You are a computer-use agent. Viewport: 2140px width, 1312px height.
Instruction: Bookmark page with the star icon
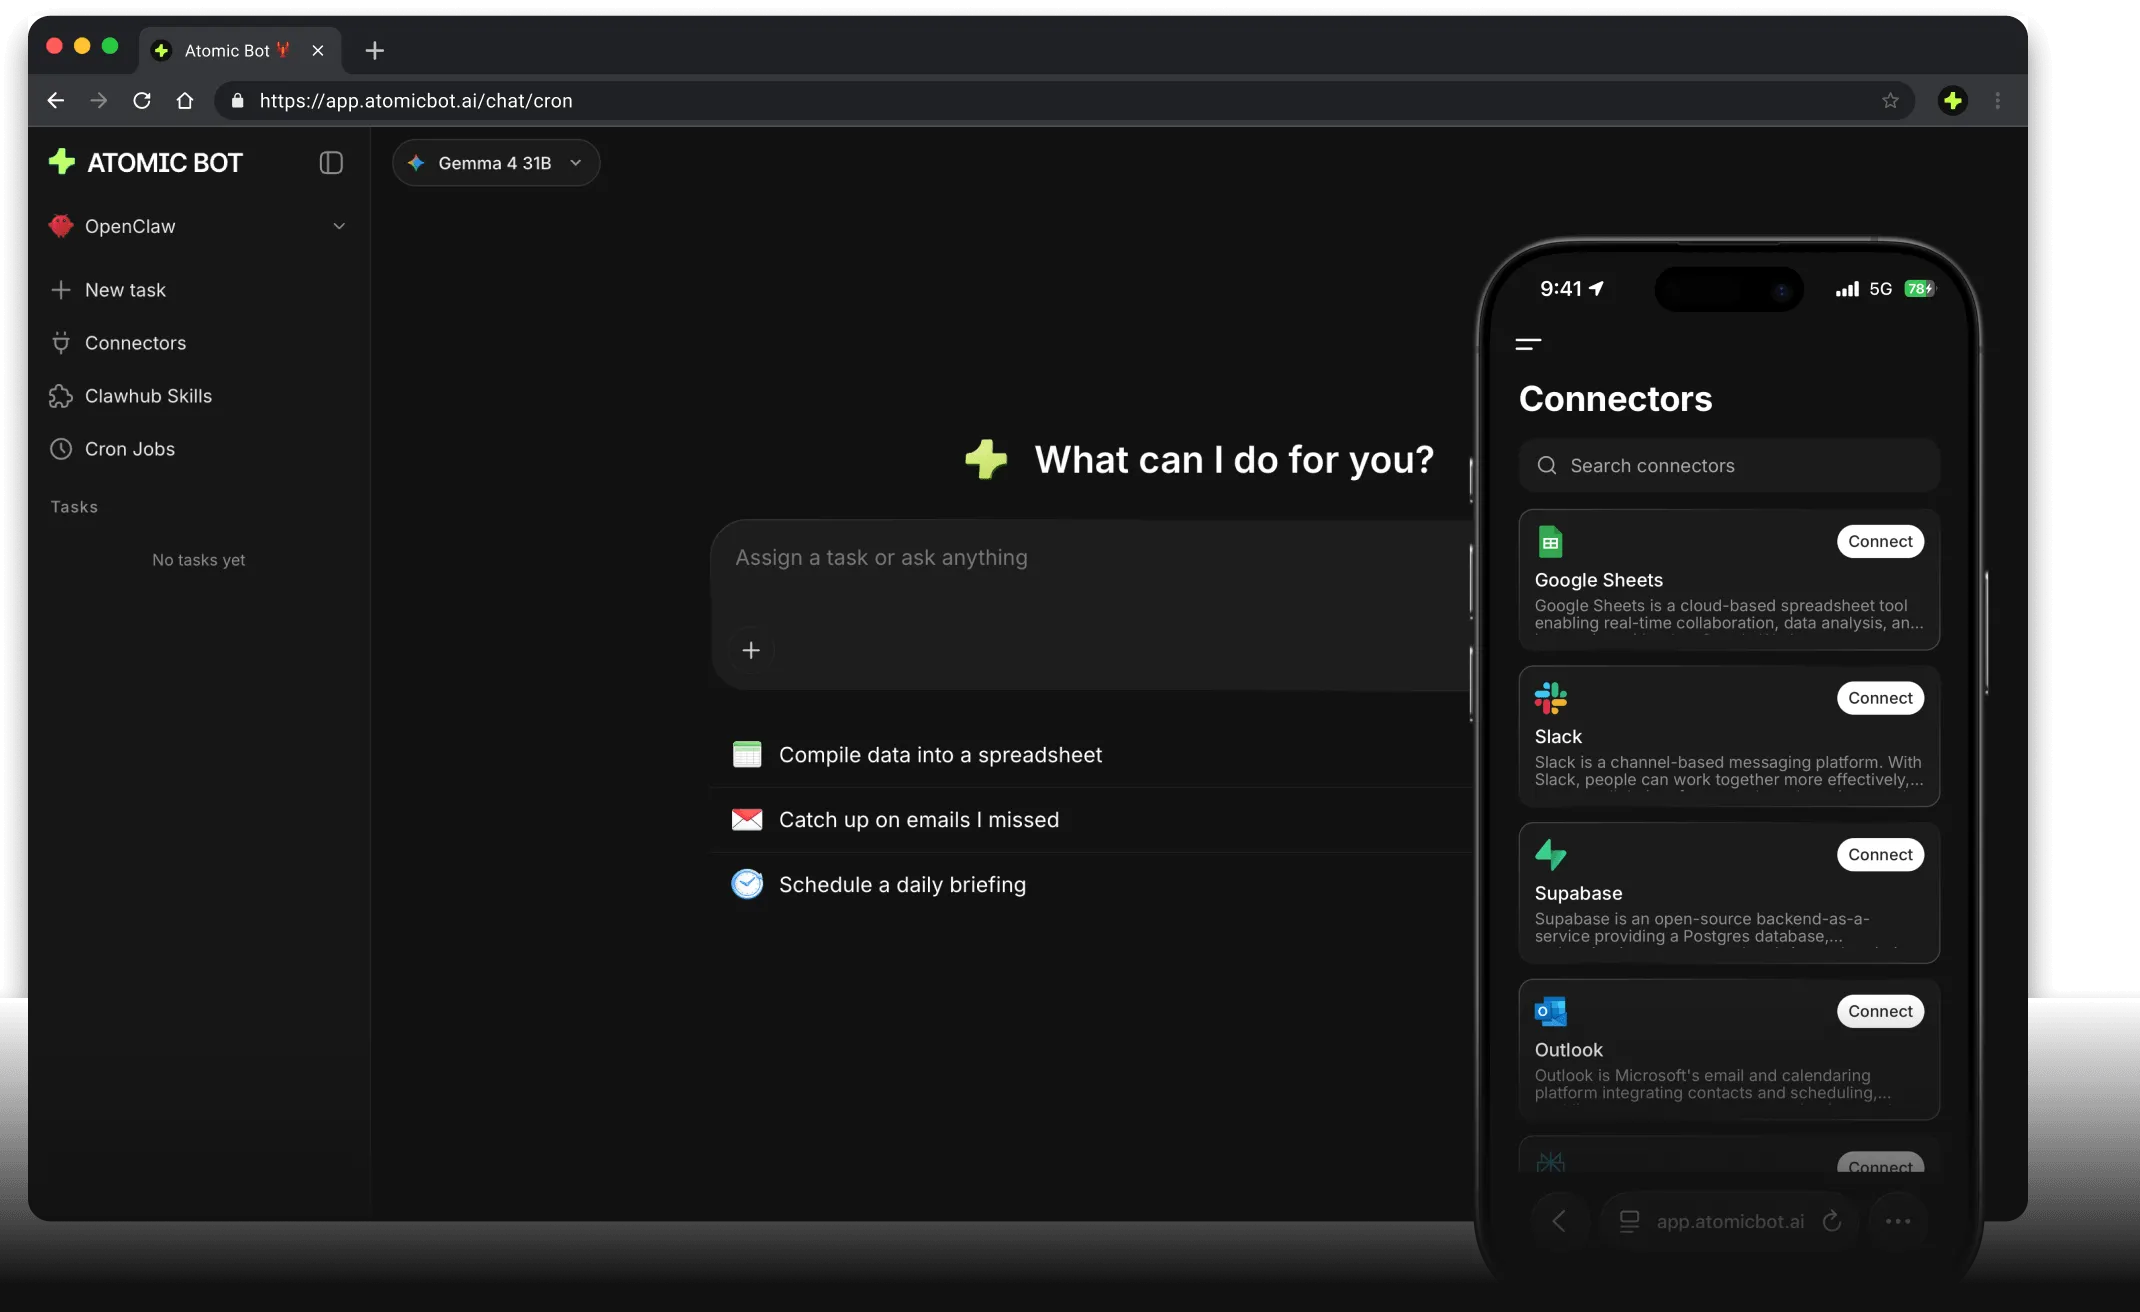click(1890, 101)
